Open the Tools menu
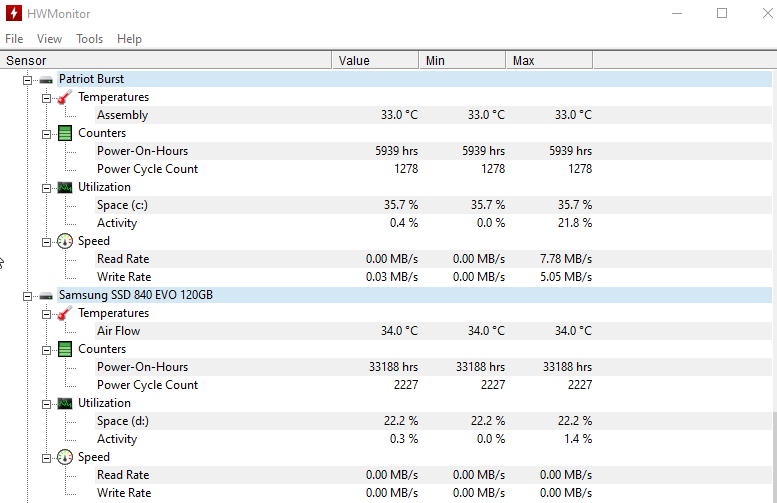 click(90, 39)
